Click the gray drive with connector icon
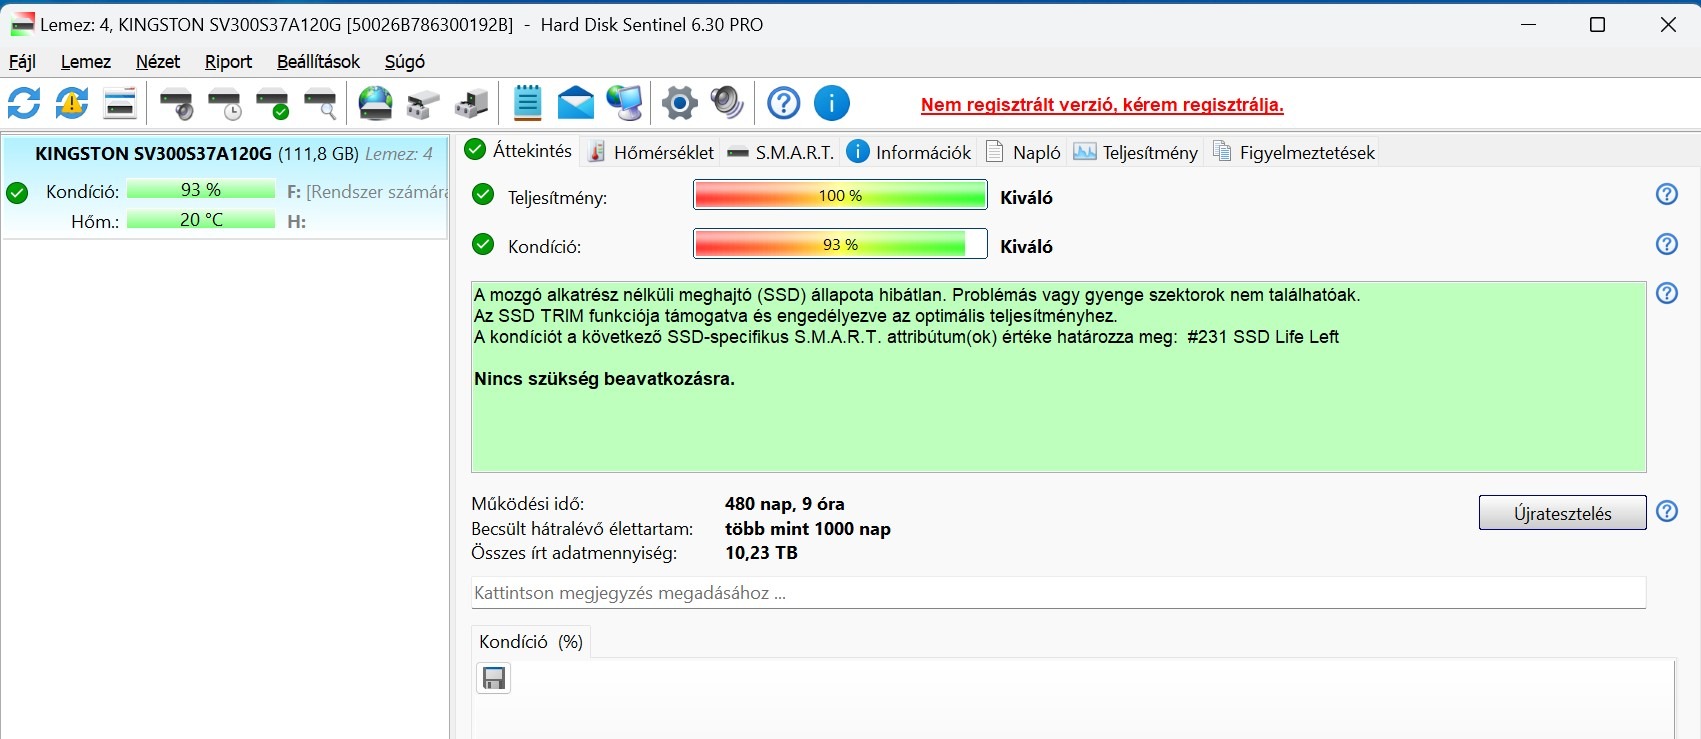The image size is (1701, 739). point(424,103)
